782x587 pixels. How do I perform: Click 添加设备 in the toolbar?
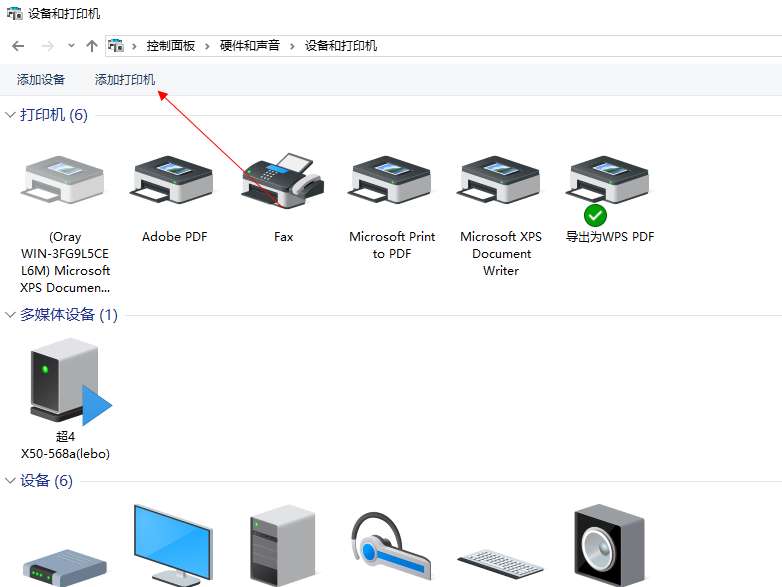(41, 80)
